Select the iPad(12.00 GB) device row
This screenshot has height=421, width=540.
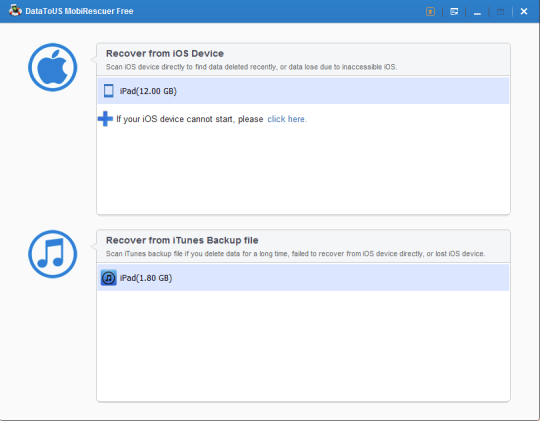[x=303, y=91]
